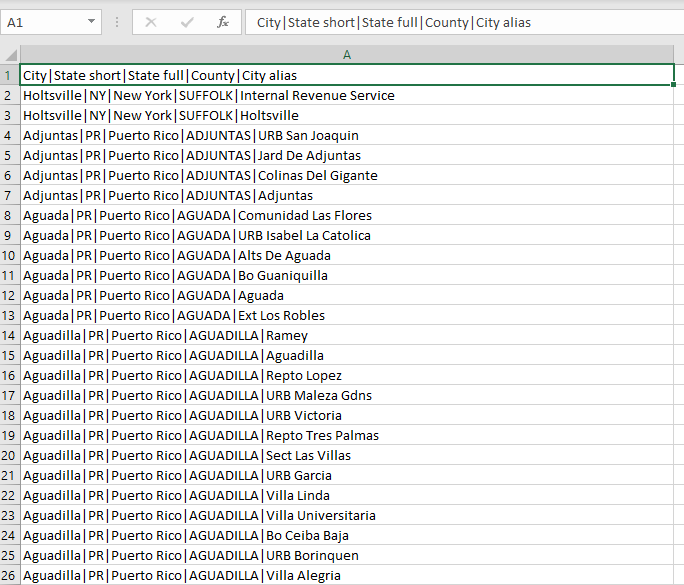Select the Villa Linda cell
The width and height of the screenshot is (684, 585).
[x=347, y=496]
